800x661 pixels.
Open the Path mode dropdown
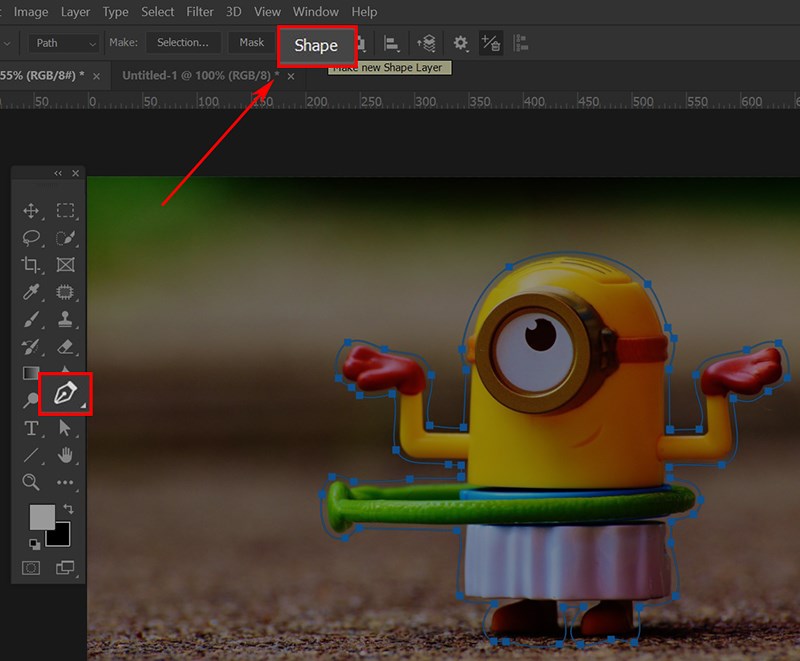(64, 43)
